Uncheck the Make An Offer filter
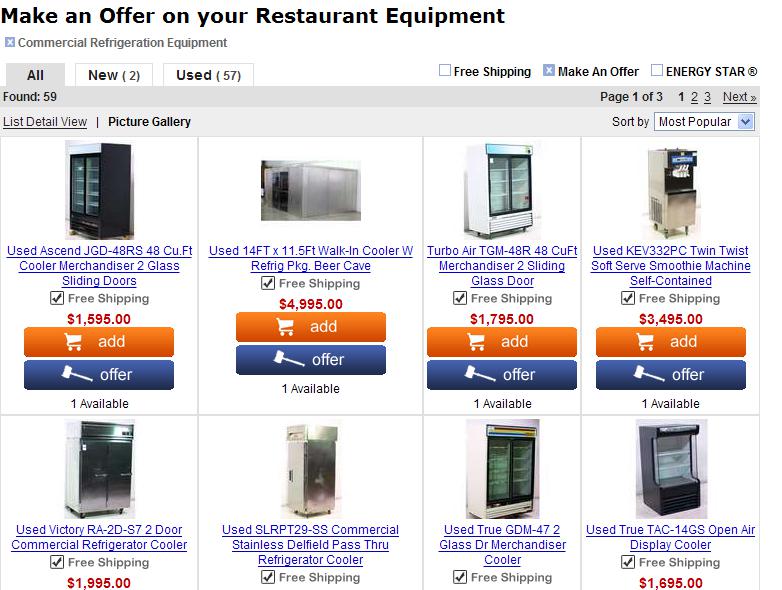The height and width of the screenshot is (590, 782). coord(549,71)
